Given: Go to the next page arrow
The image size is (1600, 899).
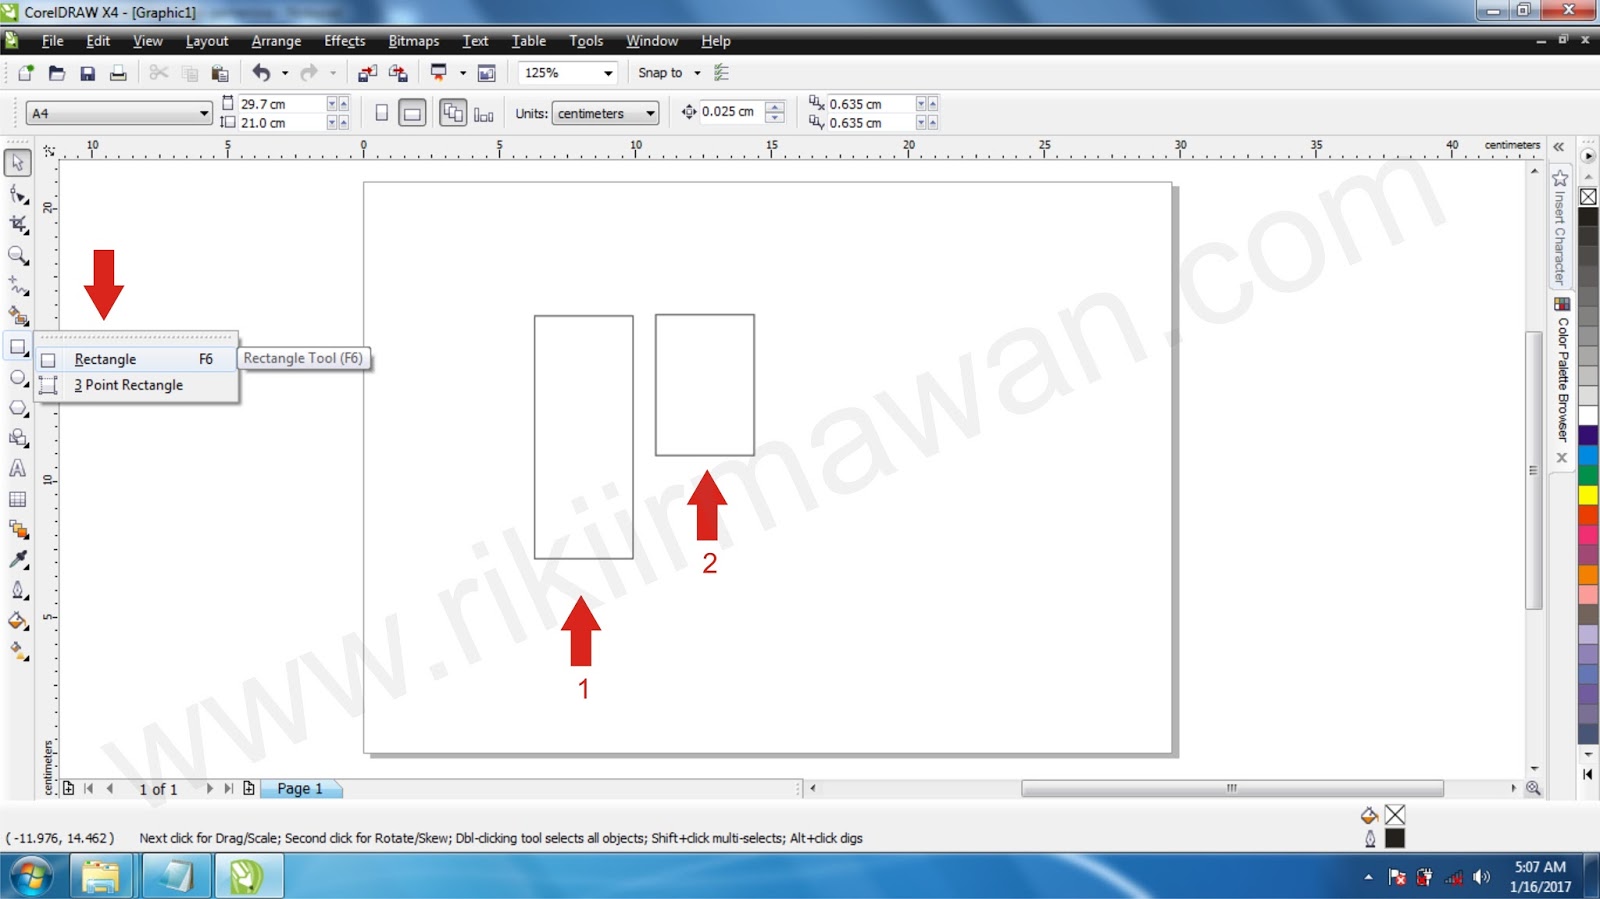Looking at the screenshot, I should [209, 789].
